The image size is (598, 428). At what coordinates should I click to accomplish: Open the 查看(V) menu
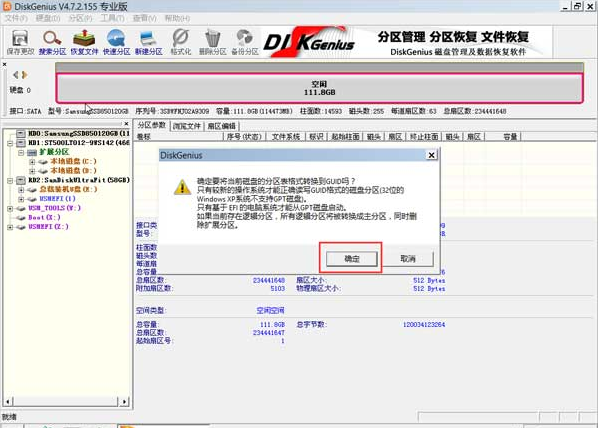144,18
